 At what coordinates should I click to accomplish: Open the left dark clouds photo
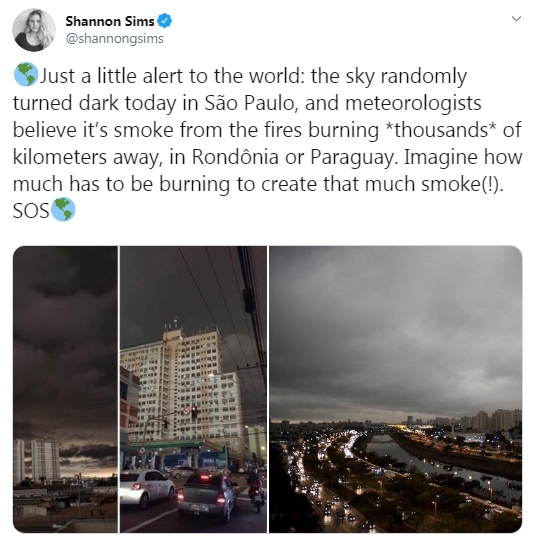click(x=65, y=389)
